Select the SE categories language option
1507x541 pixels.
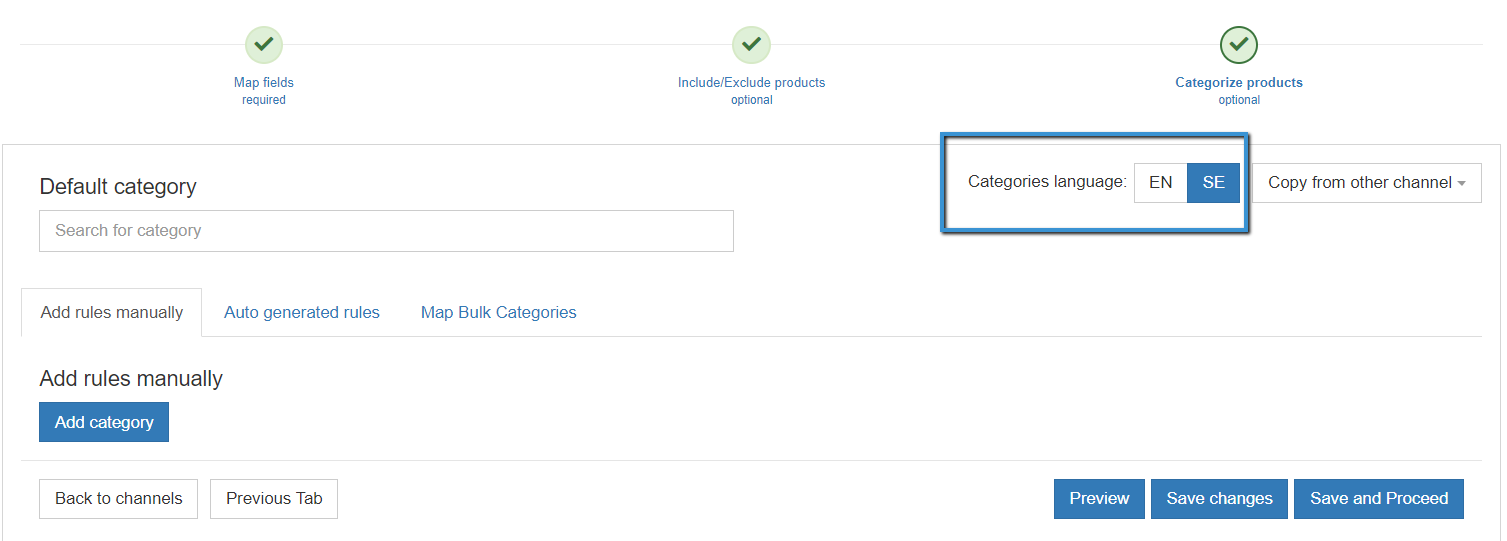(1213, 183)
